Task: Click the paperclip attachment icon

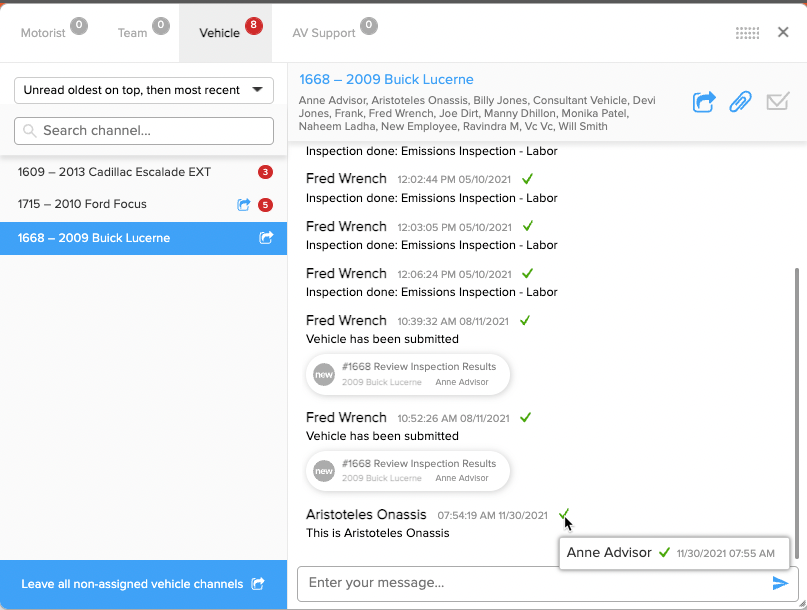Action: coord(740,101)
